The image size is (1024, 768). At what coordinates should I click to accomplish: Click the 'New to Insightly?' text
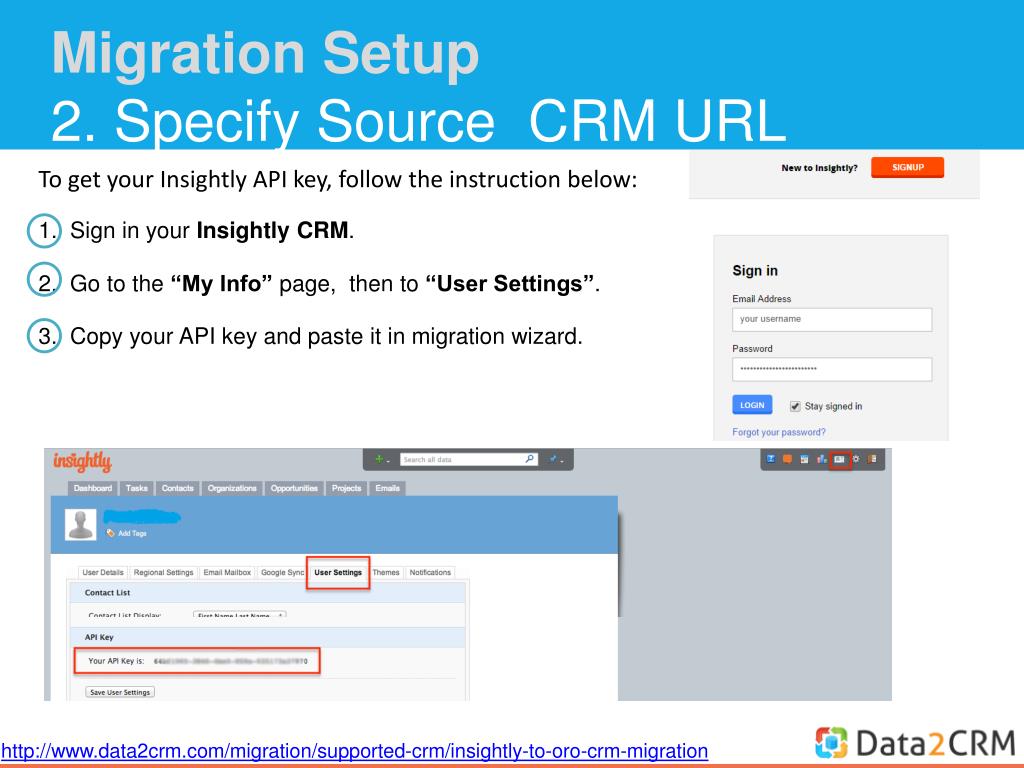coord(819,168)
